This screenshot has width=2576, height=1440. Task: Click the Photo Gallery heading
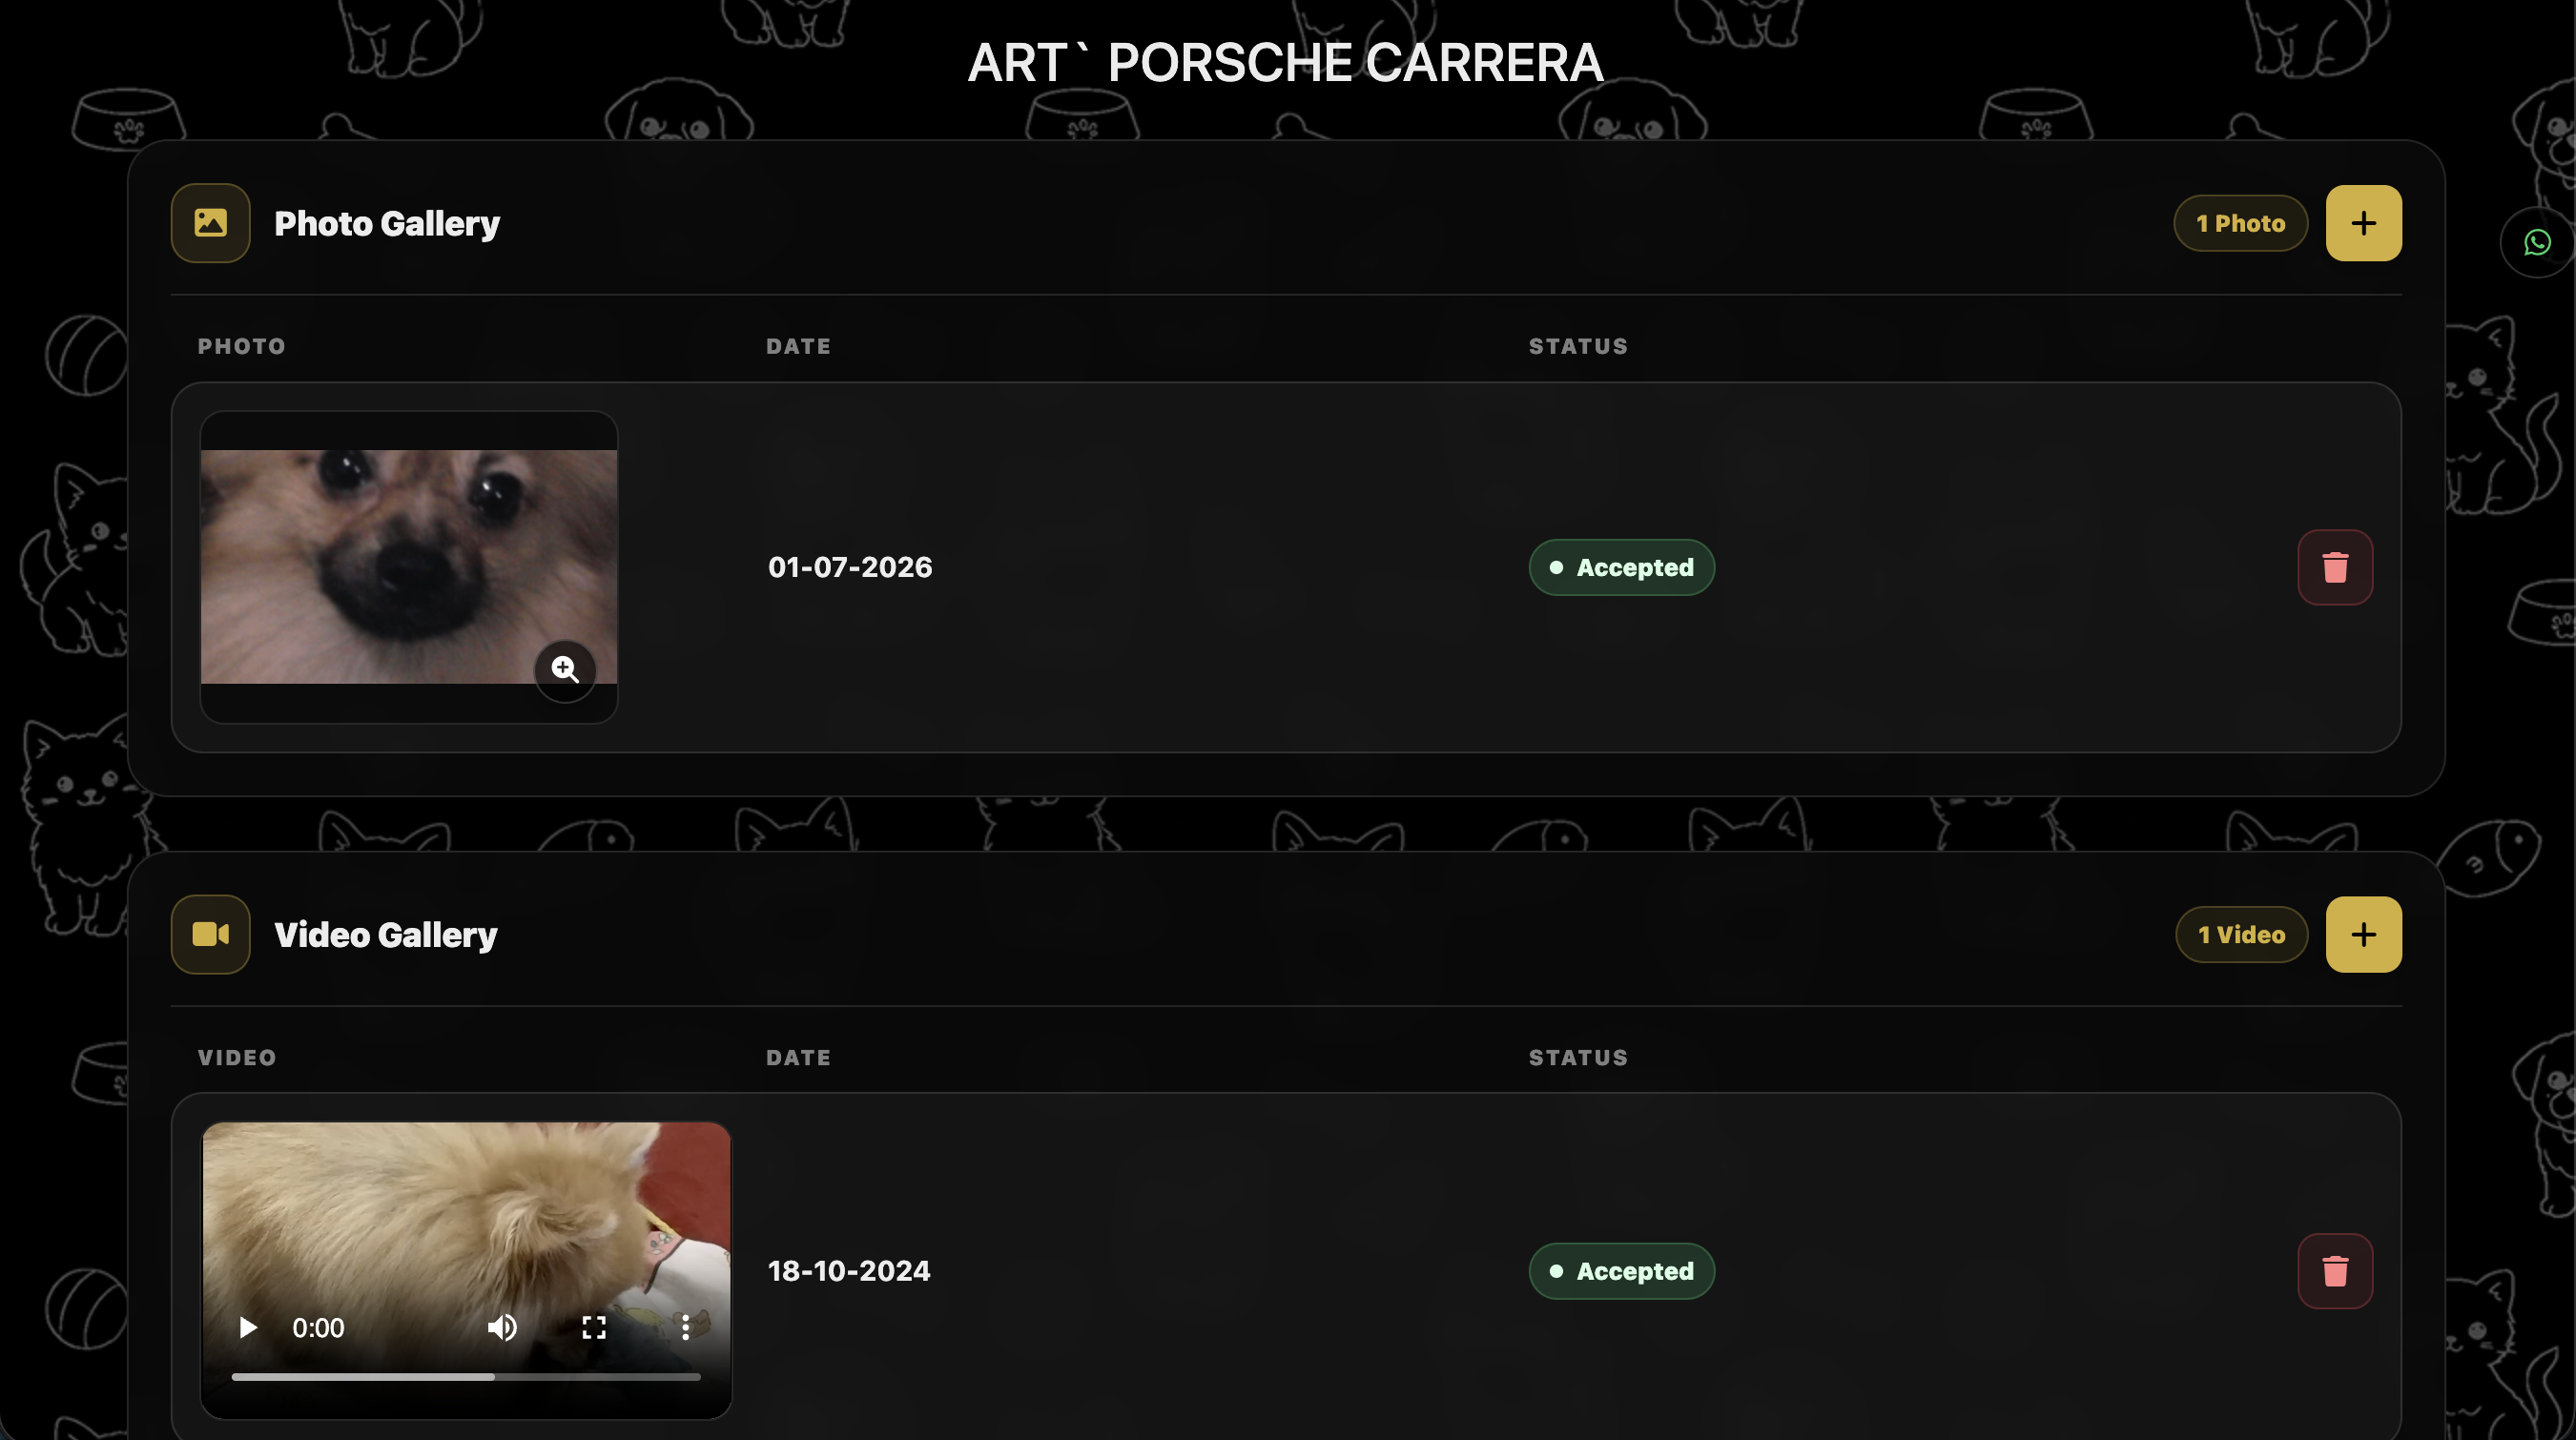[387, 223]
